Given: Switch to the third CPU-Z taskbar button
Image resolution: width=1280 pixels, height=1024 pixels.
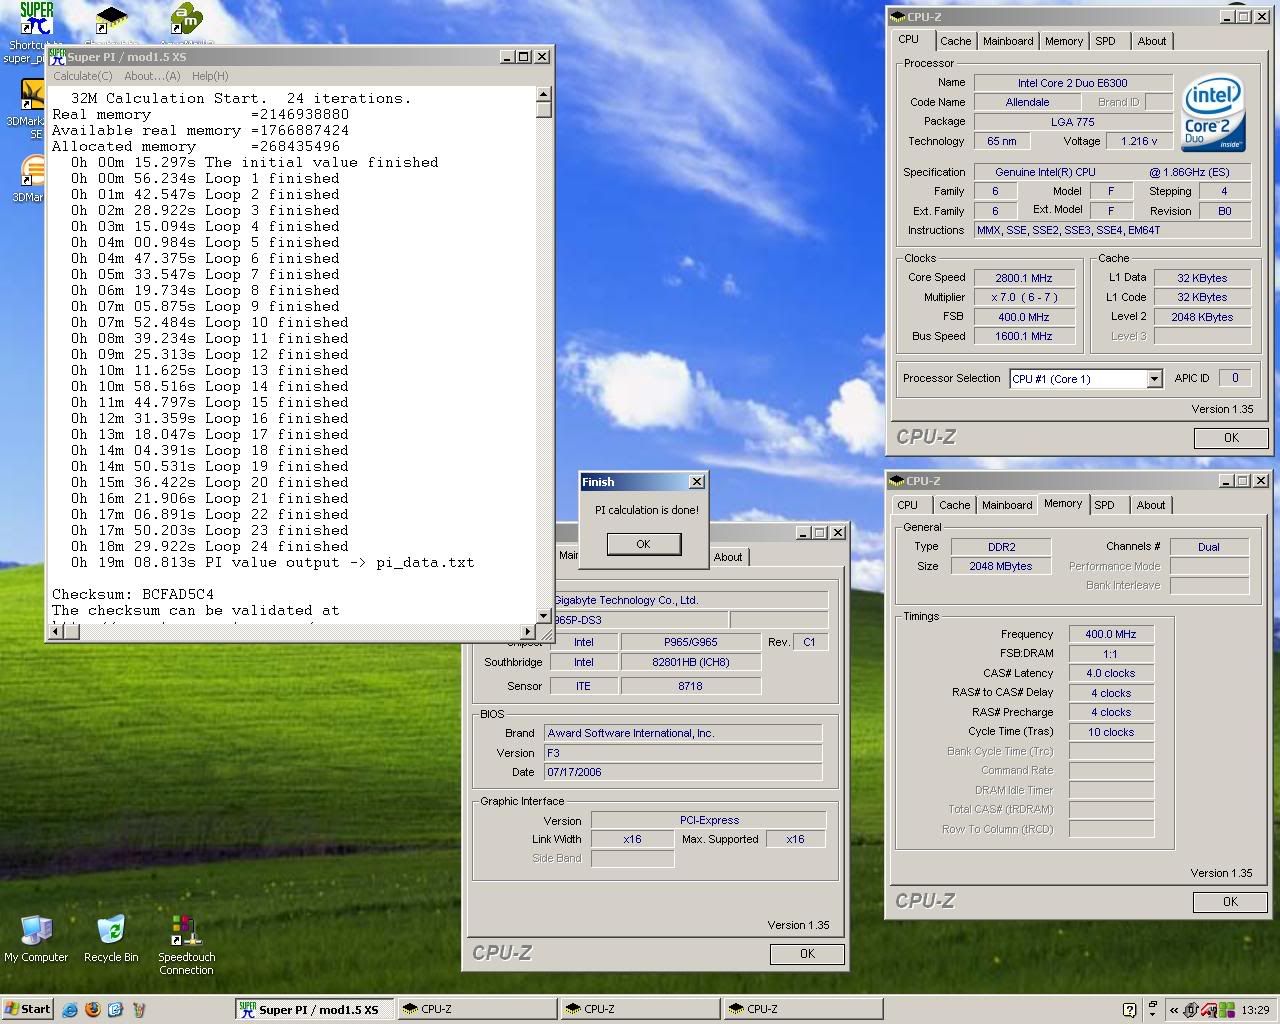Looking at the screenshot, I should tap(803, 1010).
